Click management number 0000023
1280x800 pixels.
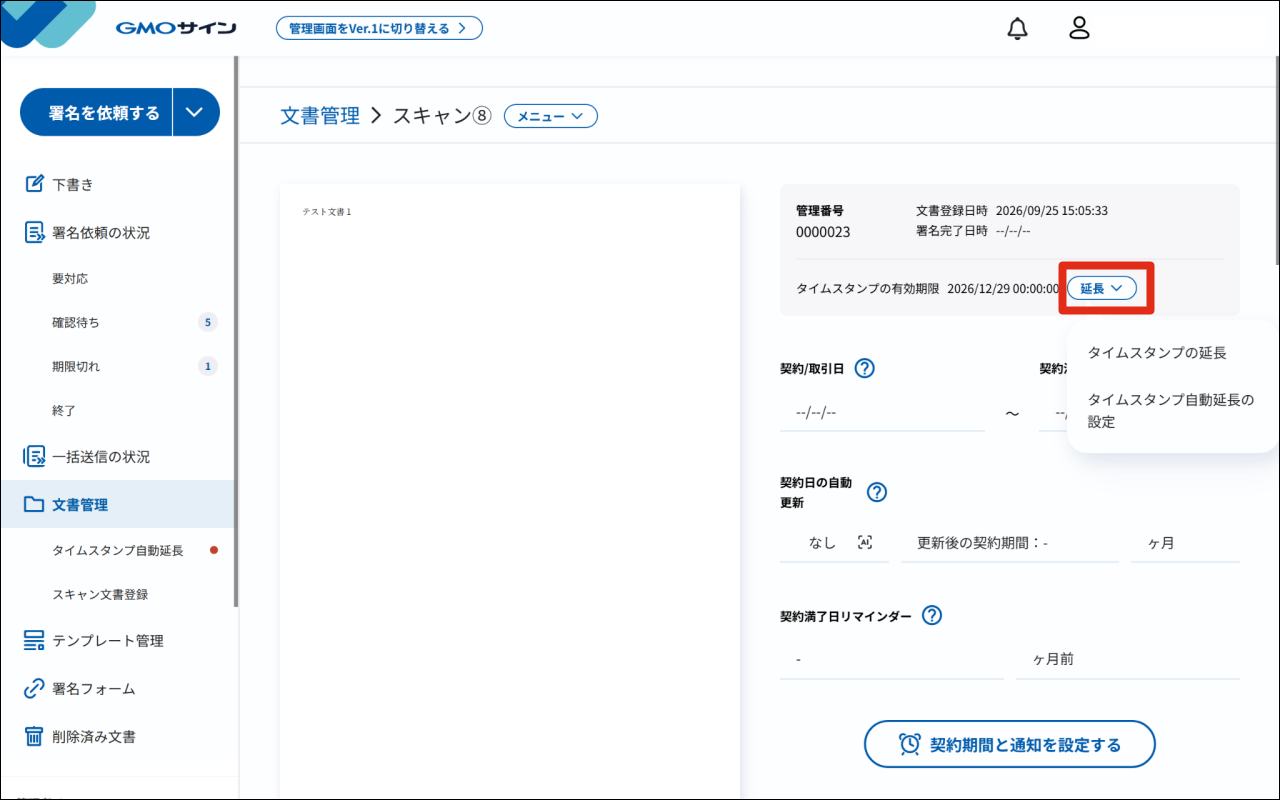[x=823, y=232]
